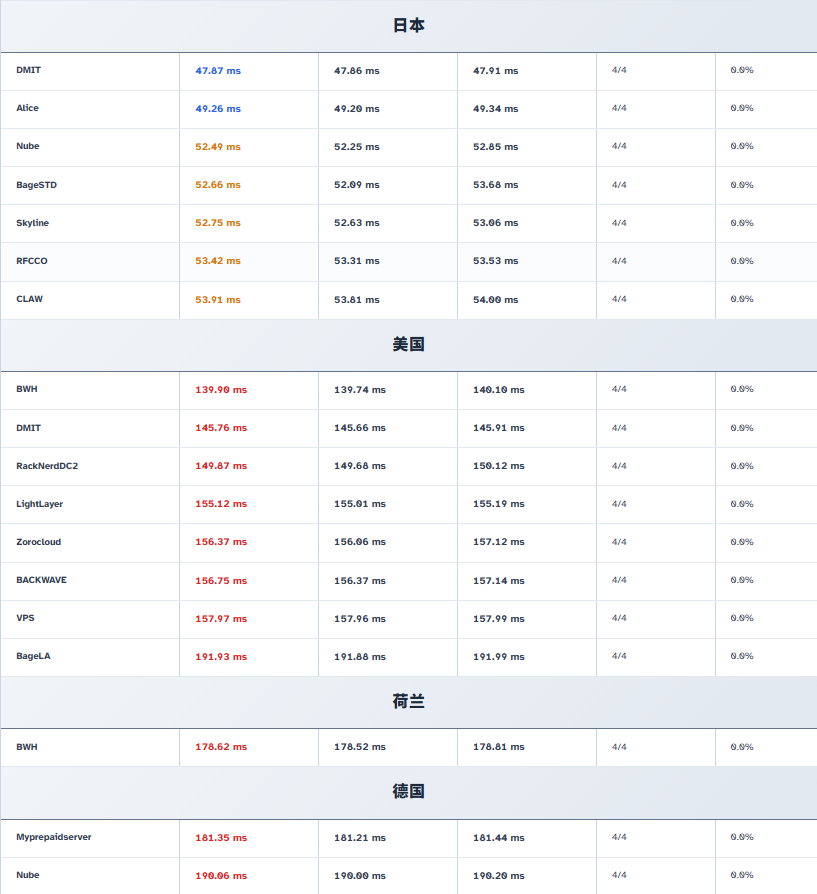Select the BACKWAVE server name
The image size is (817, 894).
click(41, 580)
